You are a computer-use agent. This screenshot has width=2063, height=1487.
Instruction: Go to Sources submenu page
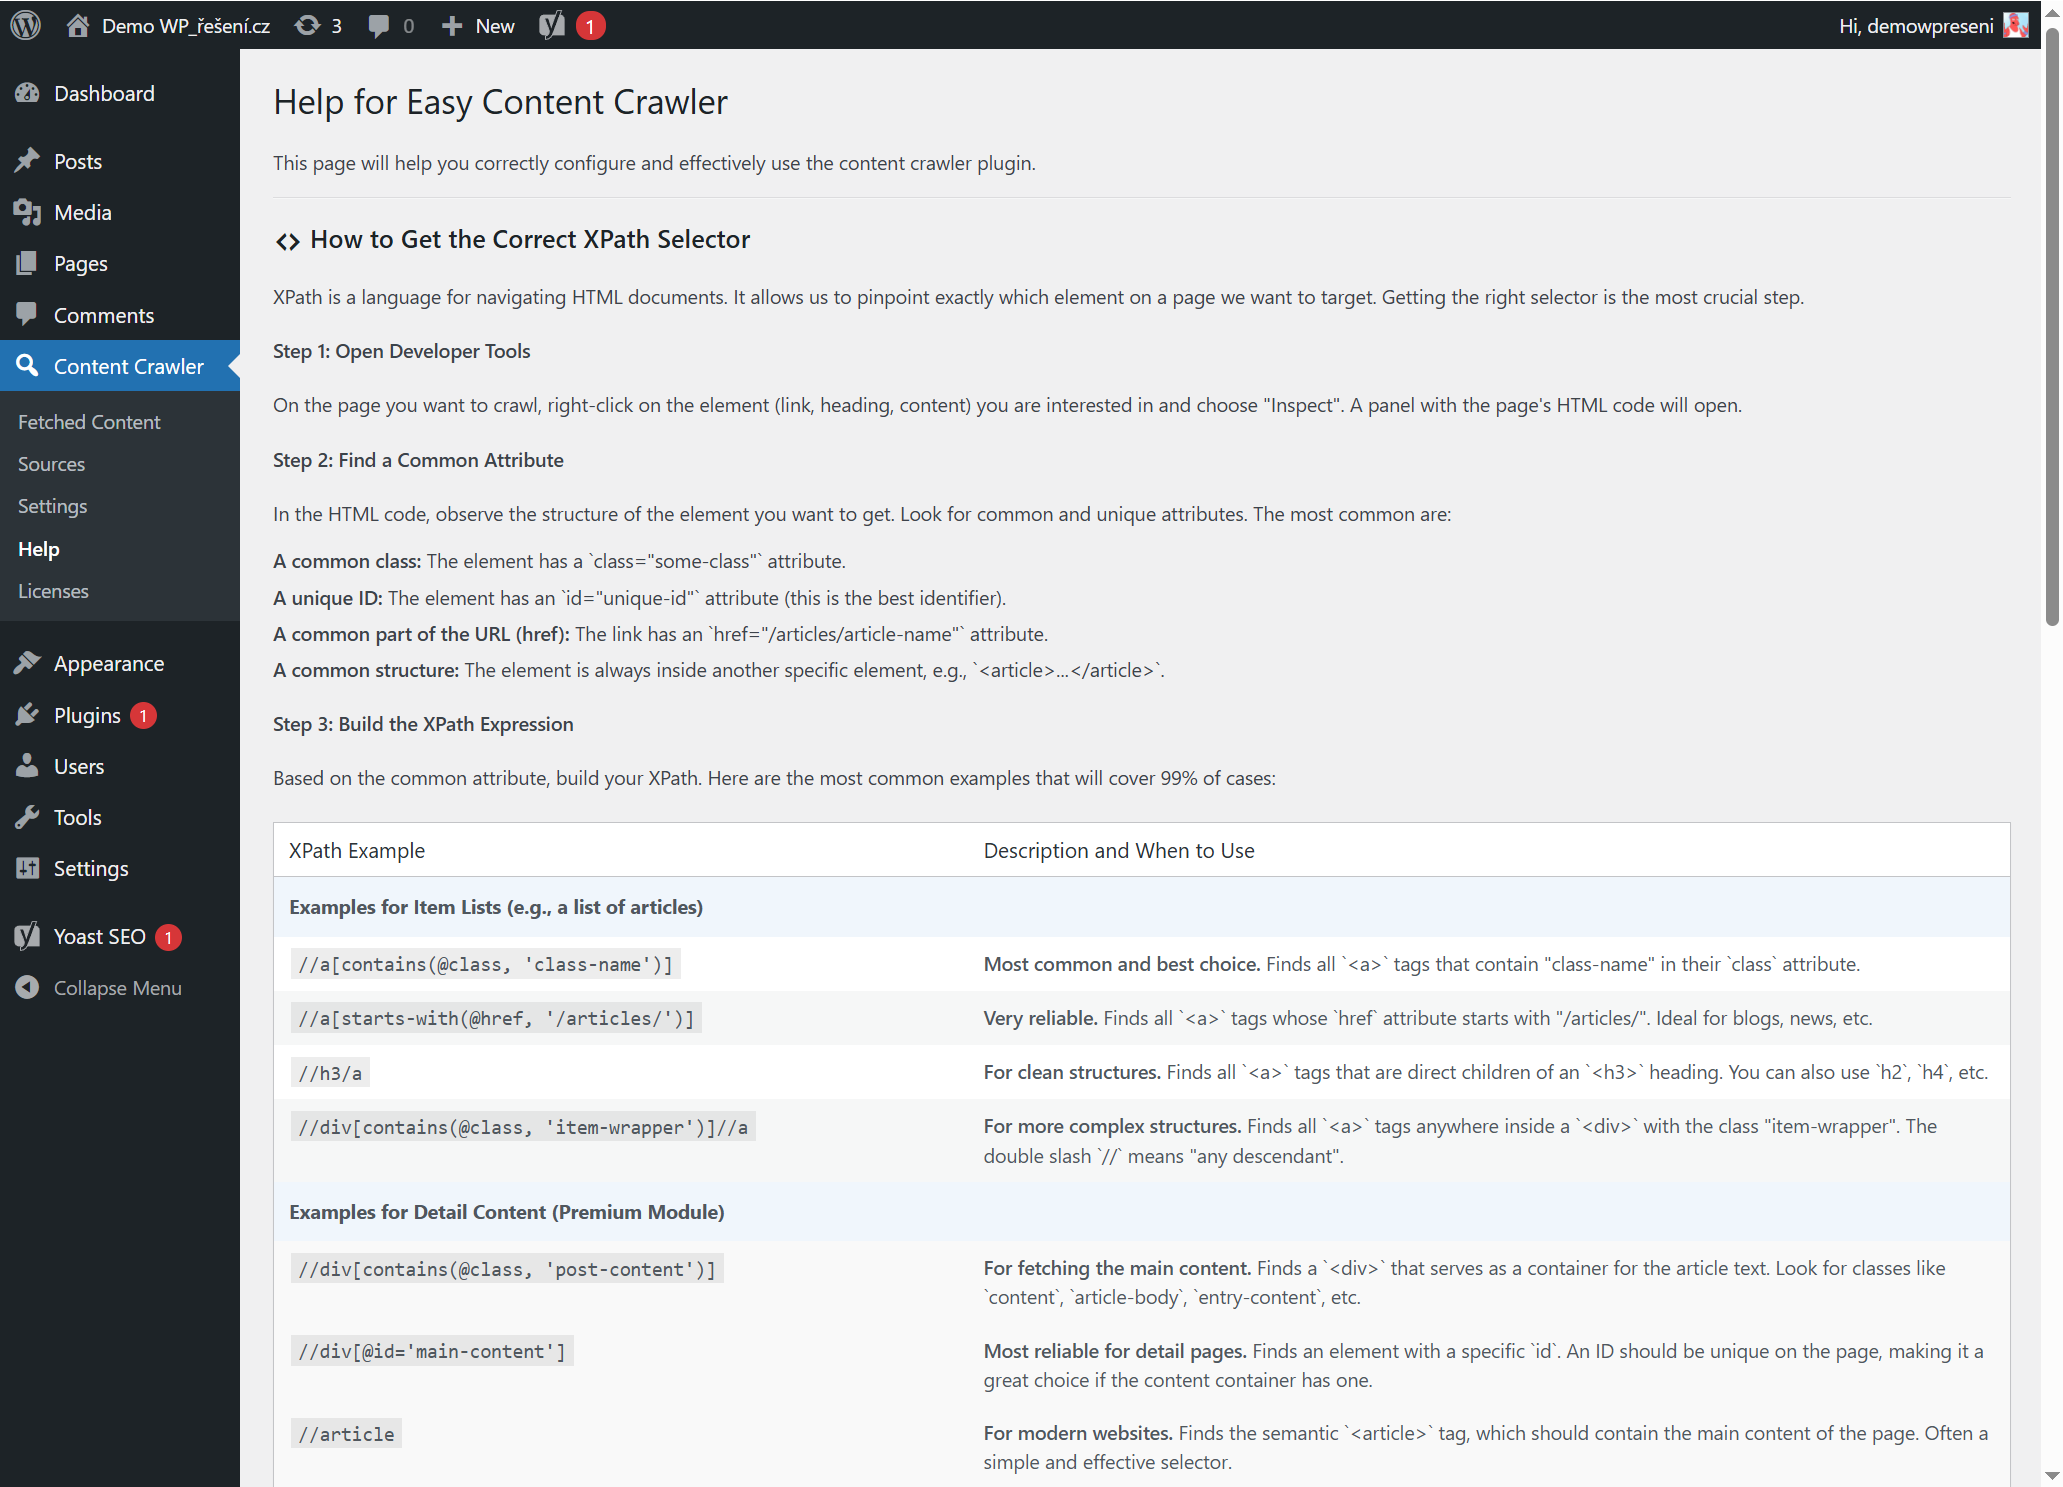tap(51, 464)
